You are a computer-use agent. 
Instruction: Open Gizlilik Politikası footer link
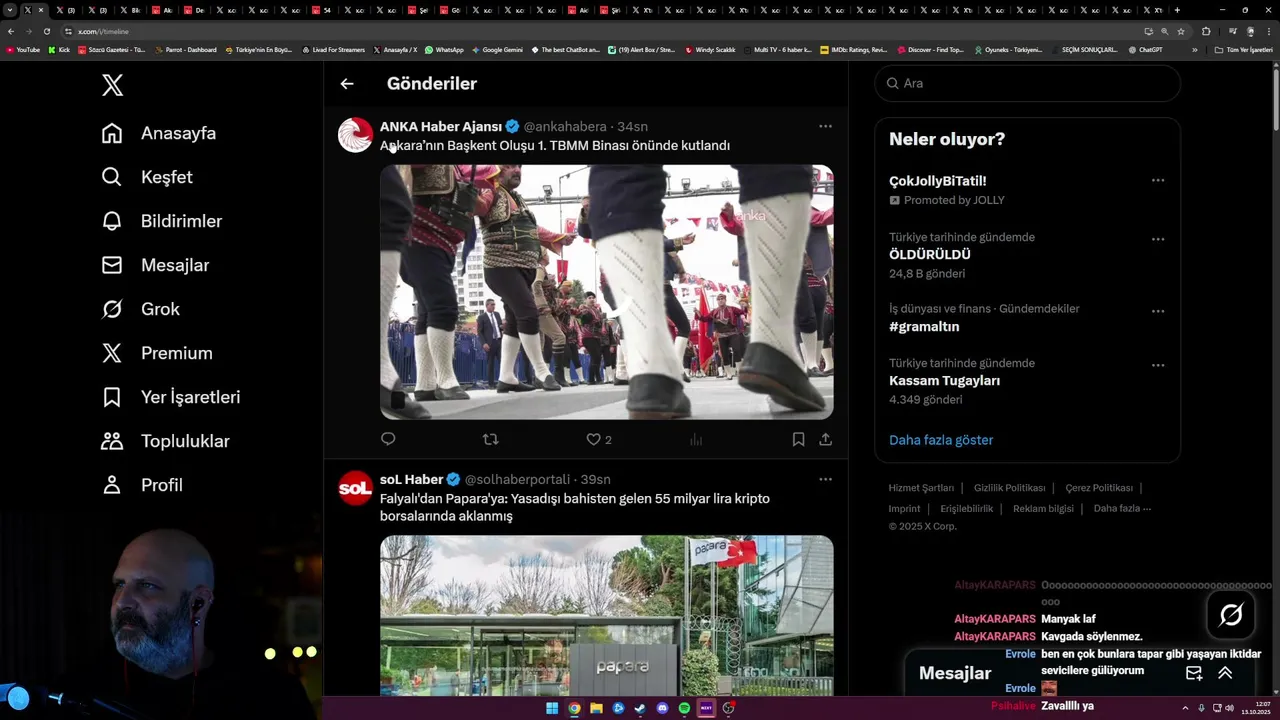click(1010, 488)
